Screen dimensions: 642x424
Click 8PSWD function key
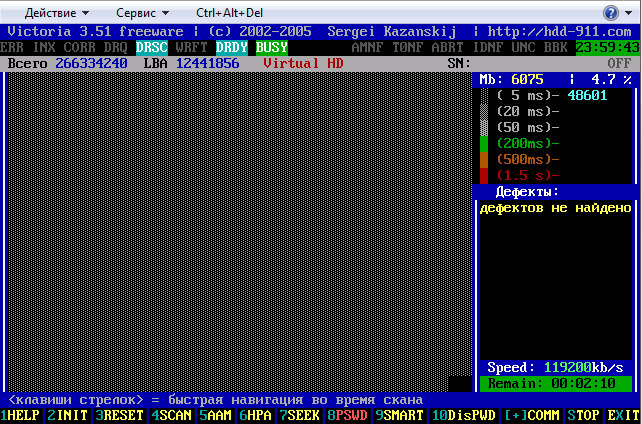coord(347,415)
